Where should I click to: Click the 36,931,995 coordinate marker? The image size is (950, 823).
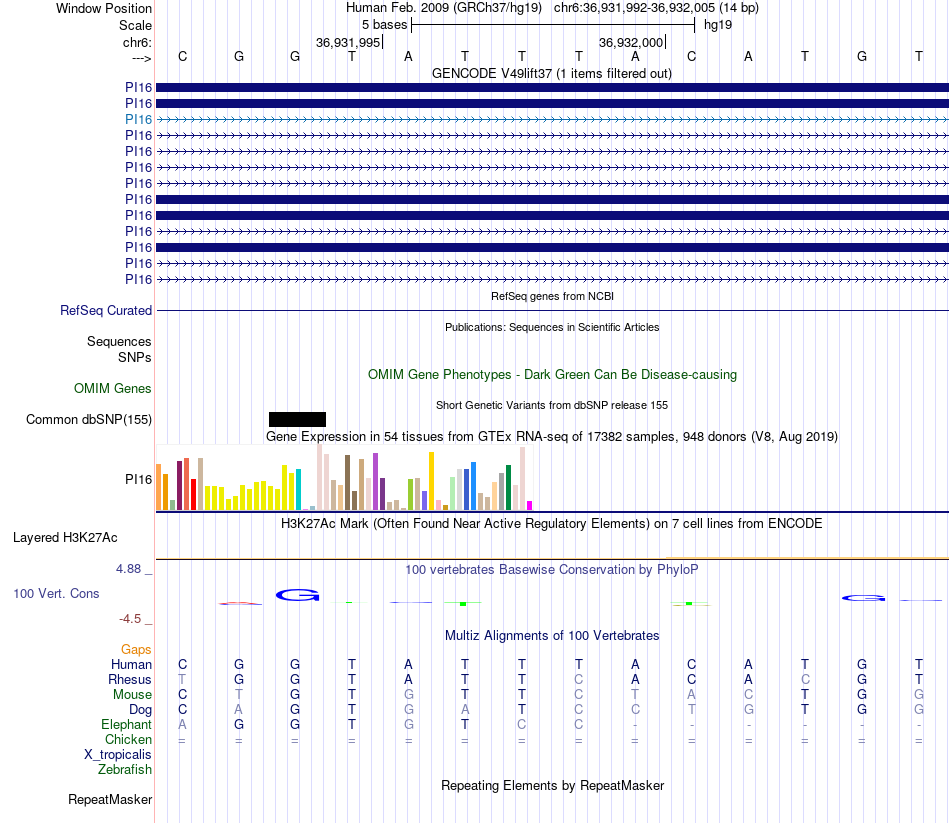[x=348, y=42]
